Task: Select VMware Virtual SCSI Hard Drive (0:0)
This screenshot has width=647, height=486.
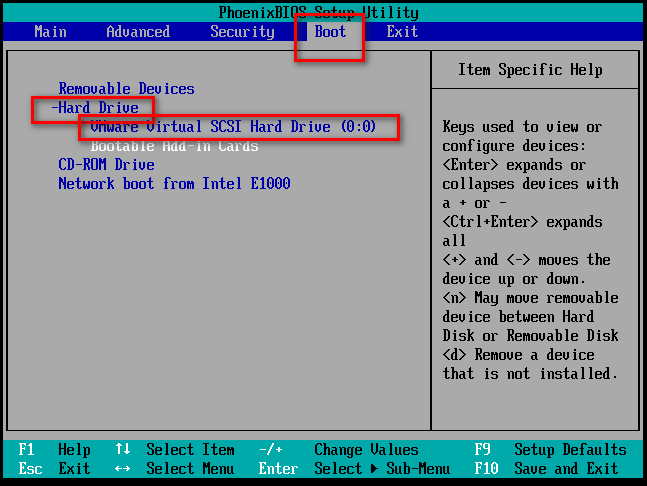Action: tap(233, 127)
